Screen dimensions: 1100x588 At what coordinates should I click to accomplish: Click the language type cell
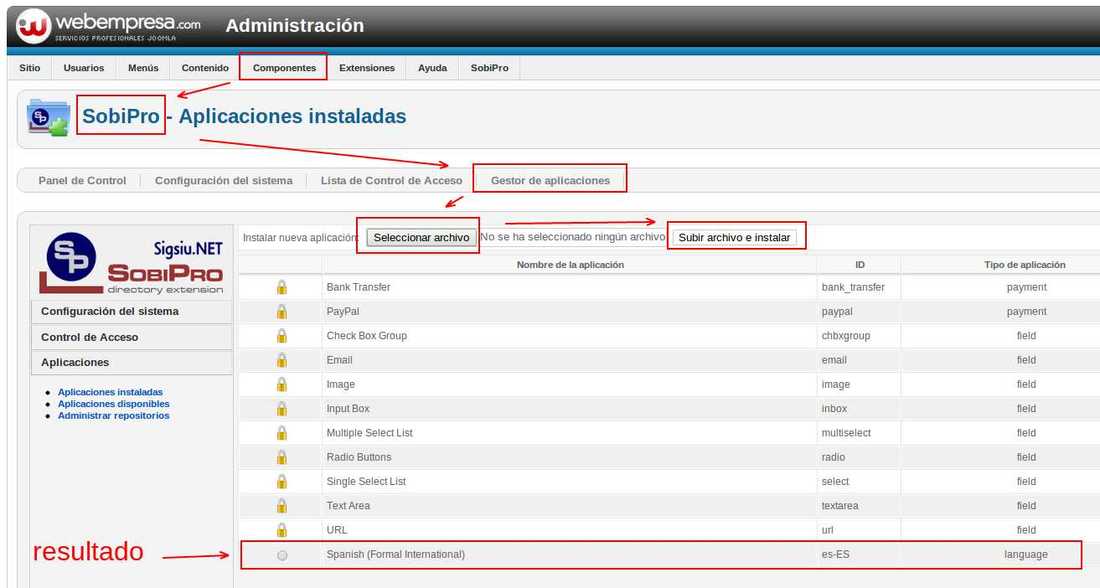pyautogui.click(x=1026, y=554)
